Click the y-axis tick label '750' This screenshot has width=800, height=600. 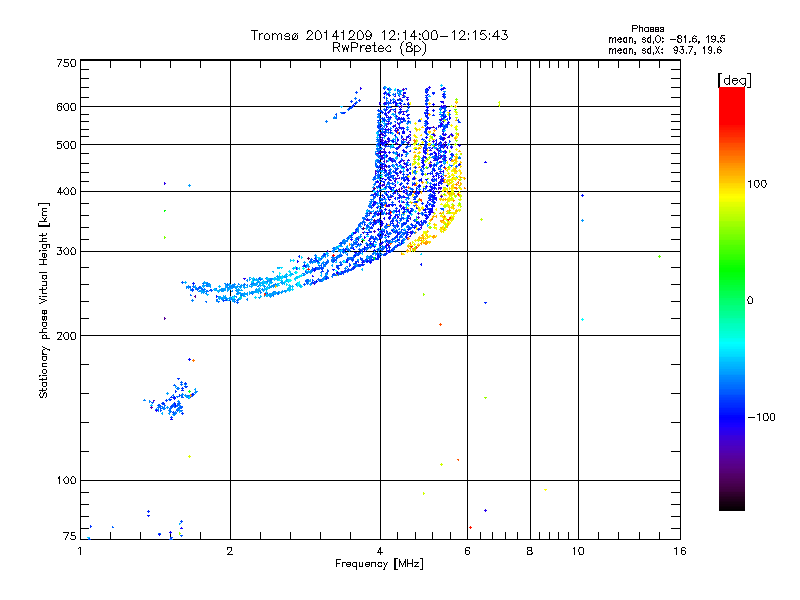[66, 63]
